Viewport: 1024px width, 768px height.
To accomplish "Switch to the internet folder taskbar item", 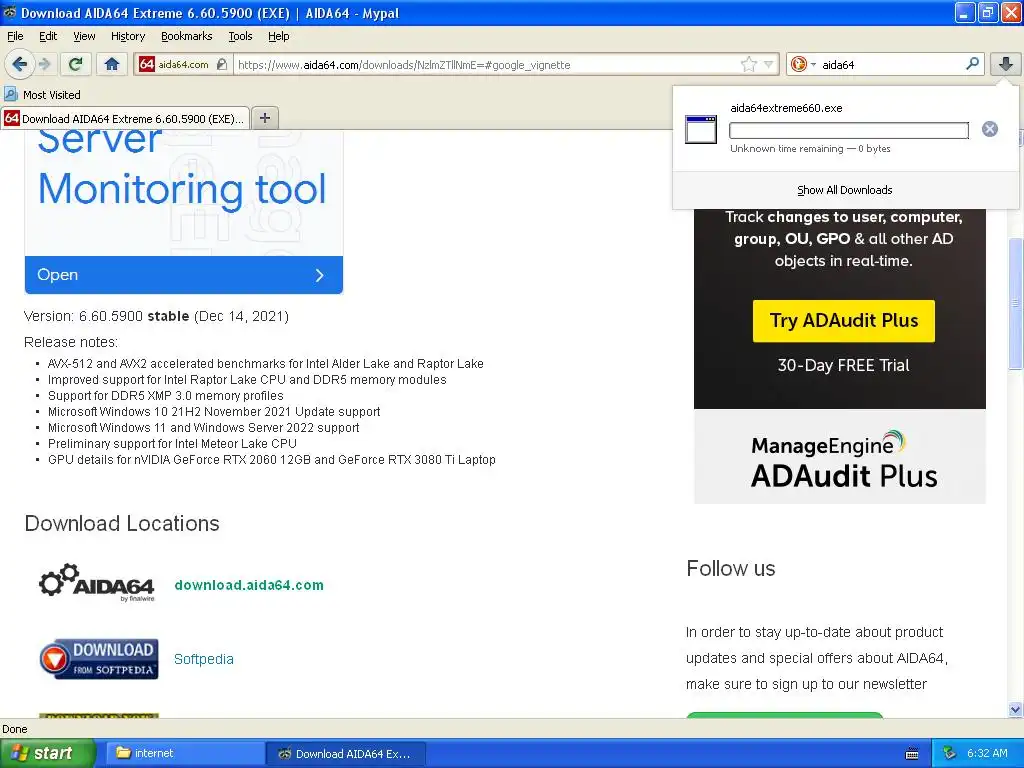I will [184, 753].
